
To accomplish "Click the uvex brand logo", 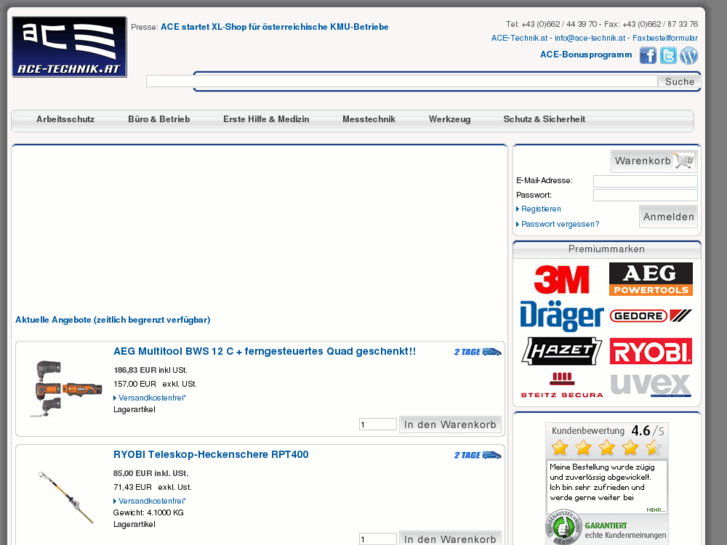I will [x=650, y=385].
